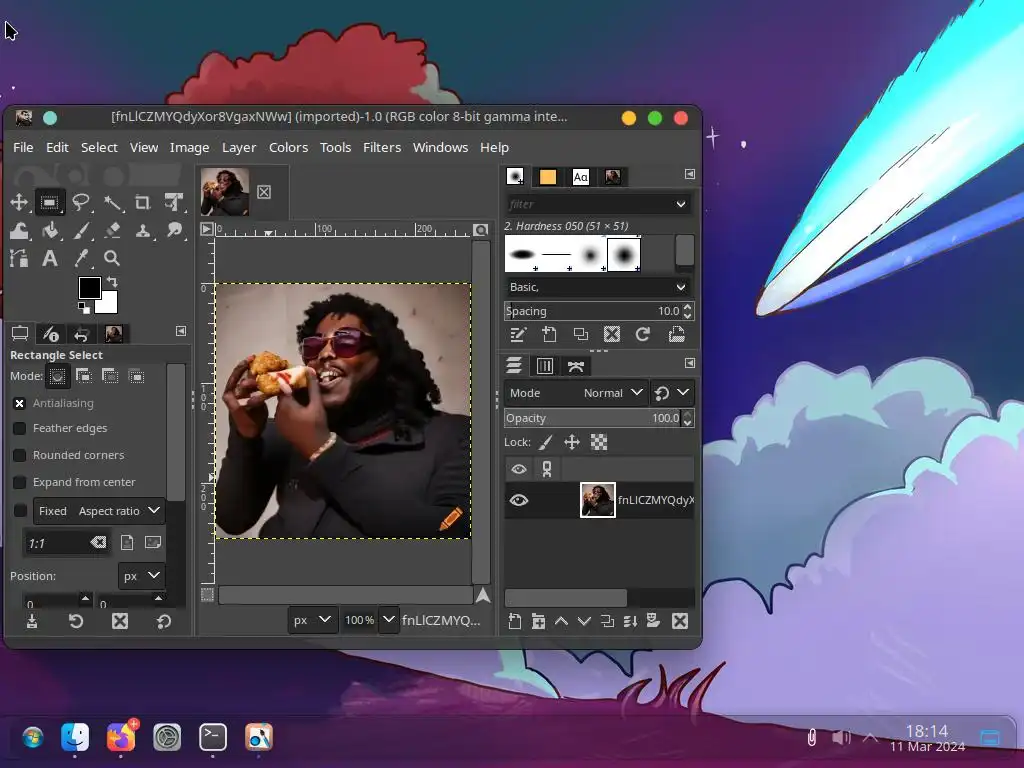
Task: Select the Color Picker eyedropper tool
Action: pos(80,259)
